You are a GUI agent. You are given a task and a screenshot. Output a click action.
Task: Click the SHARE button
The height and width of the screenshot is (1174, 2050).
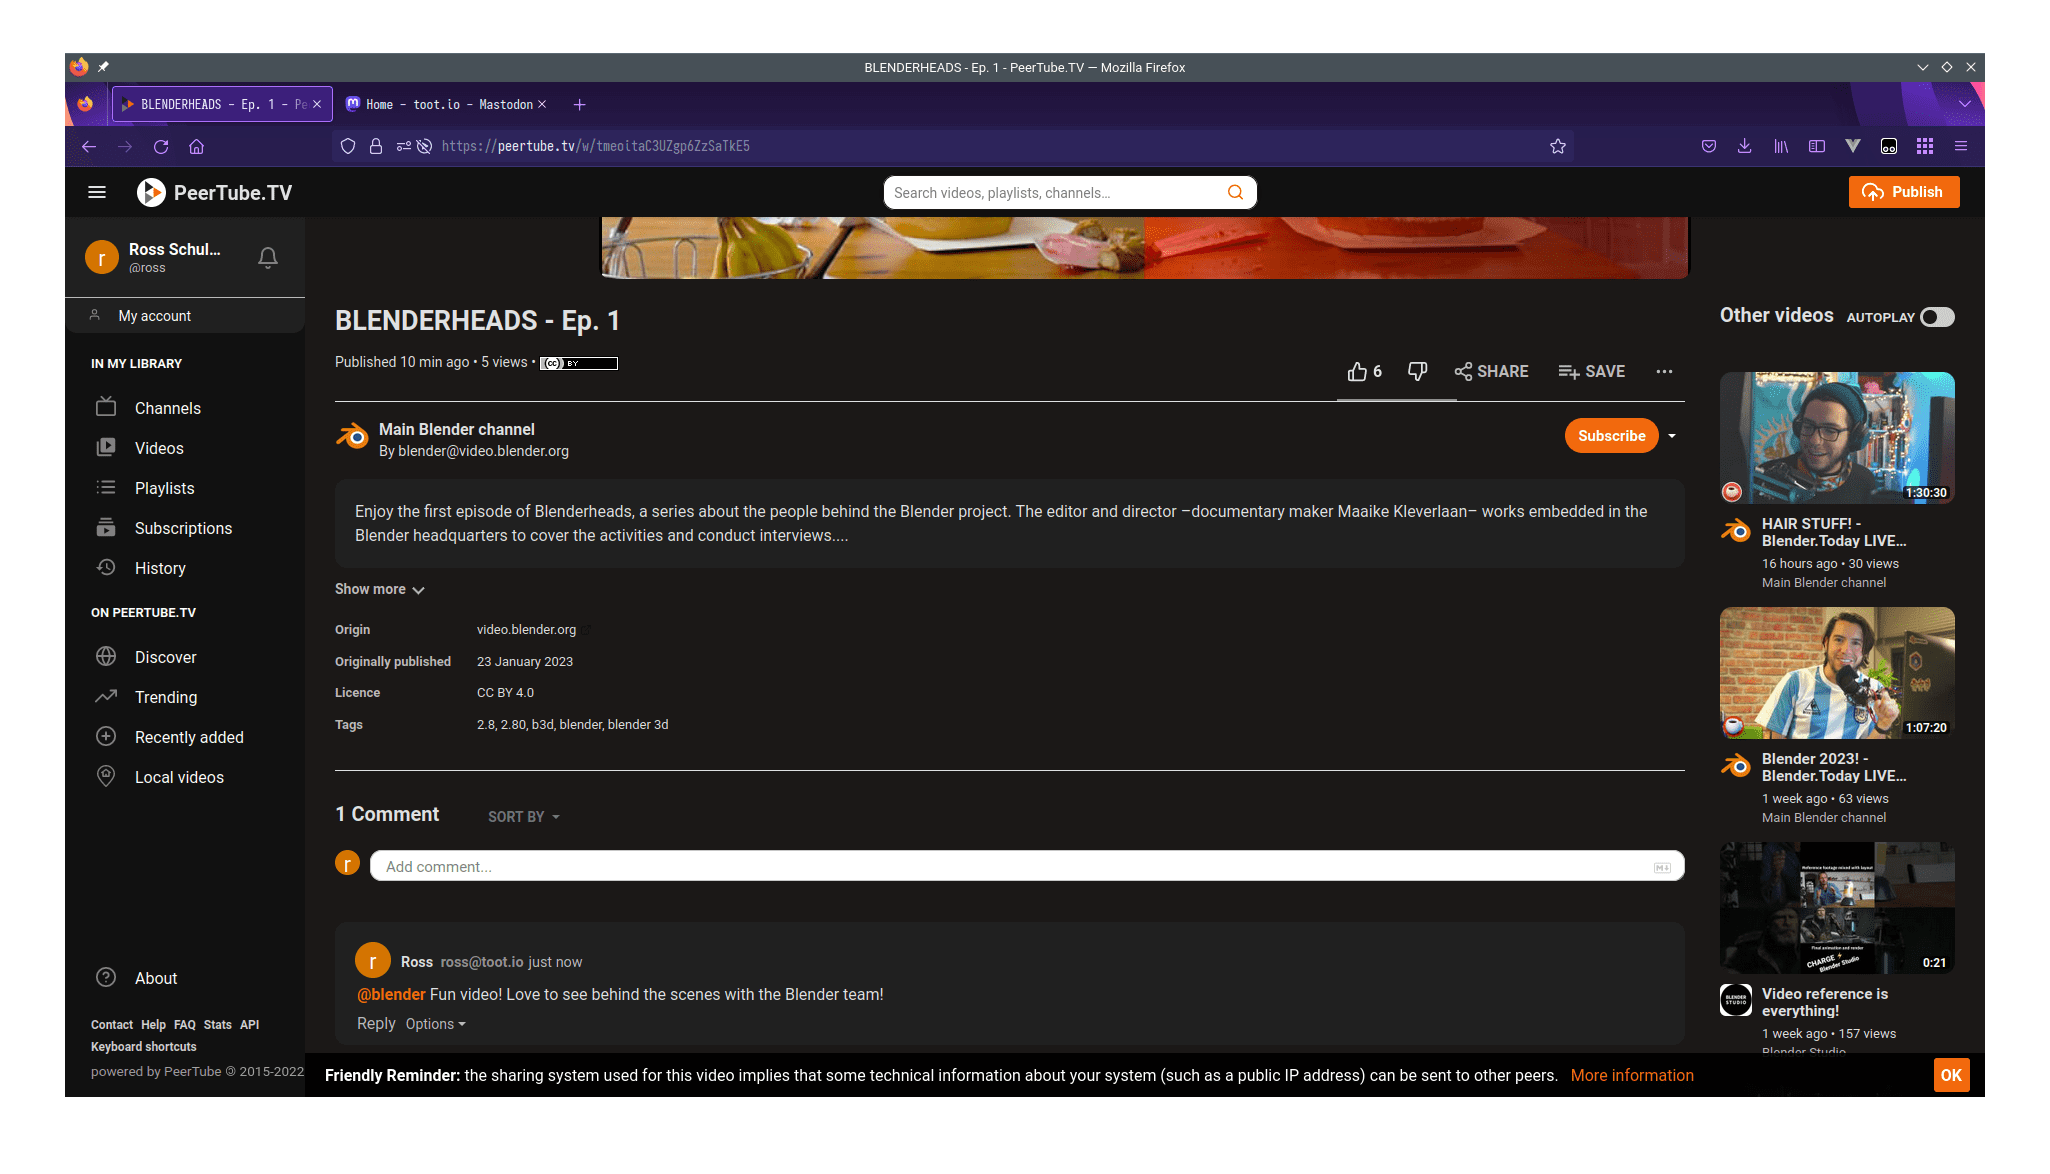(x=1491, y=371)
